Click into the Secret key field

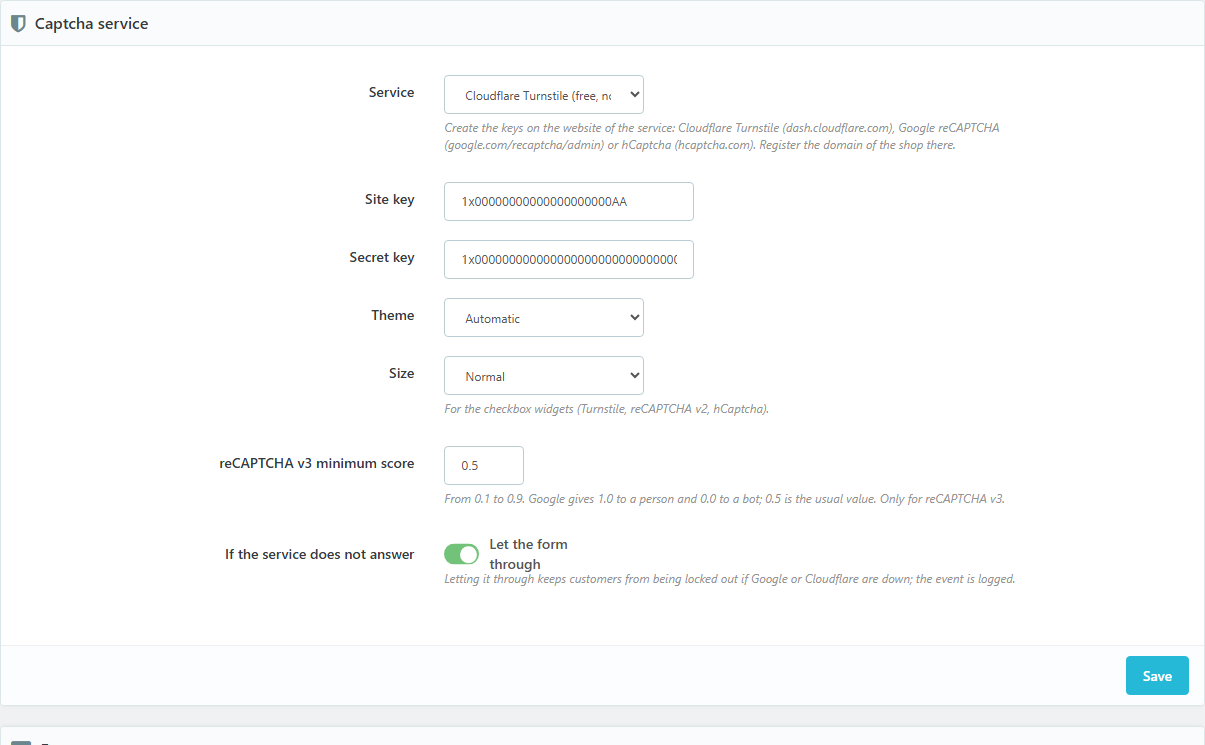tap(569, 259)
